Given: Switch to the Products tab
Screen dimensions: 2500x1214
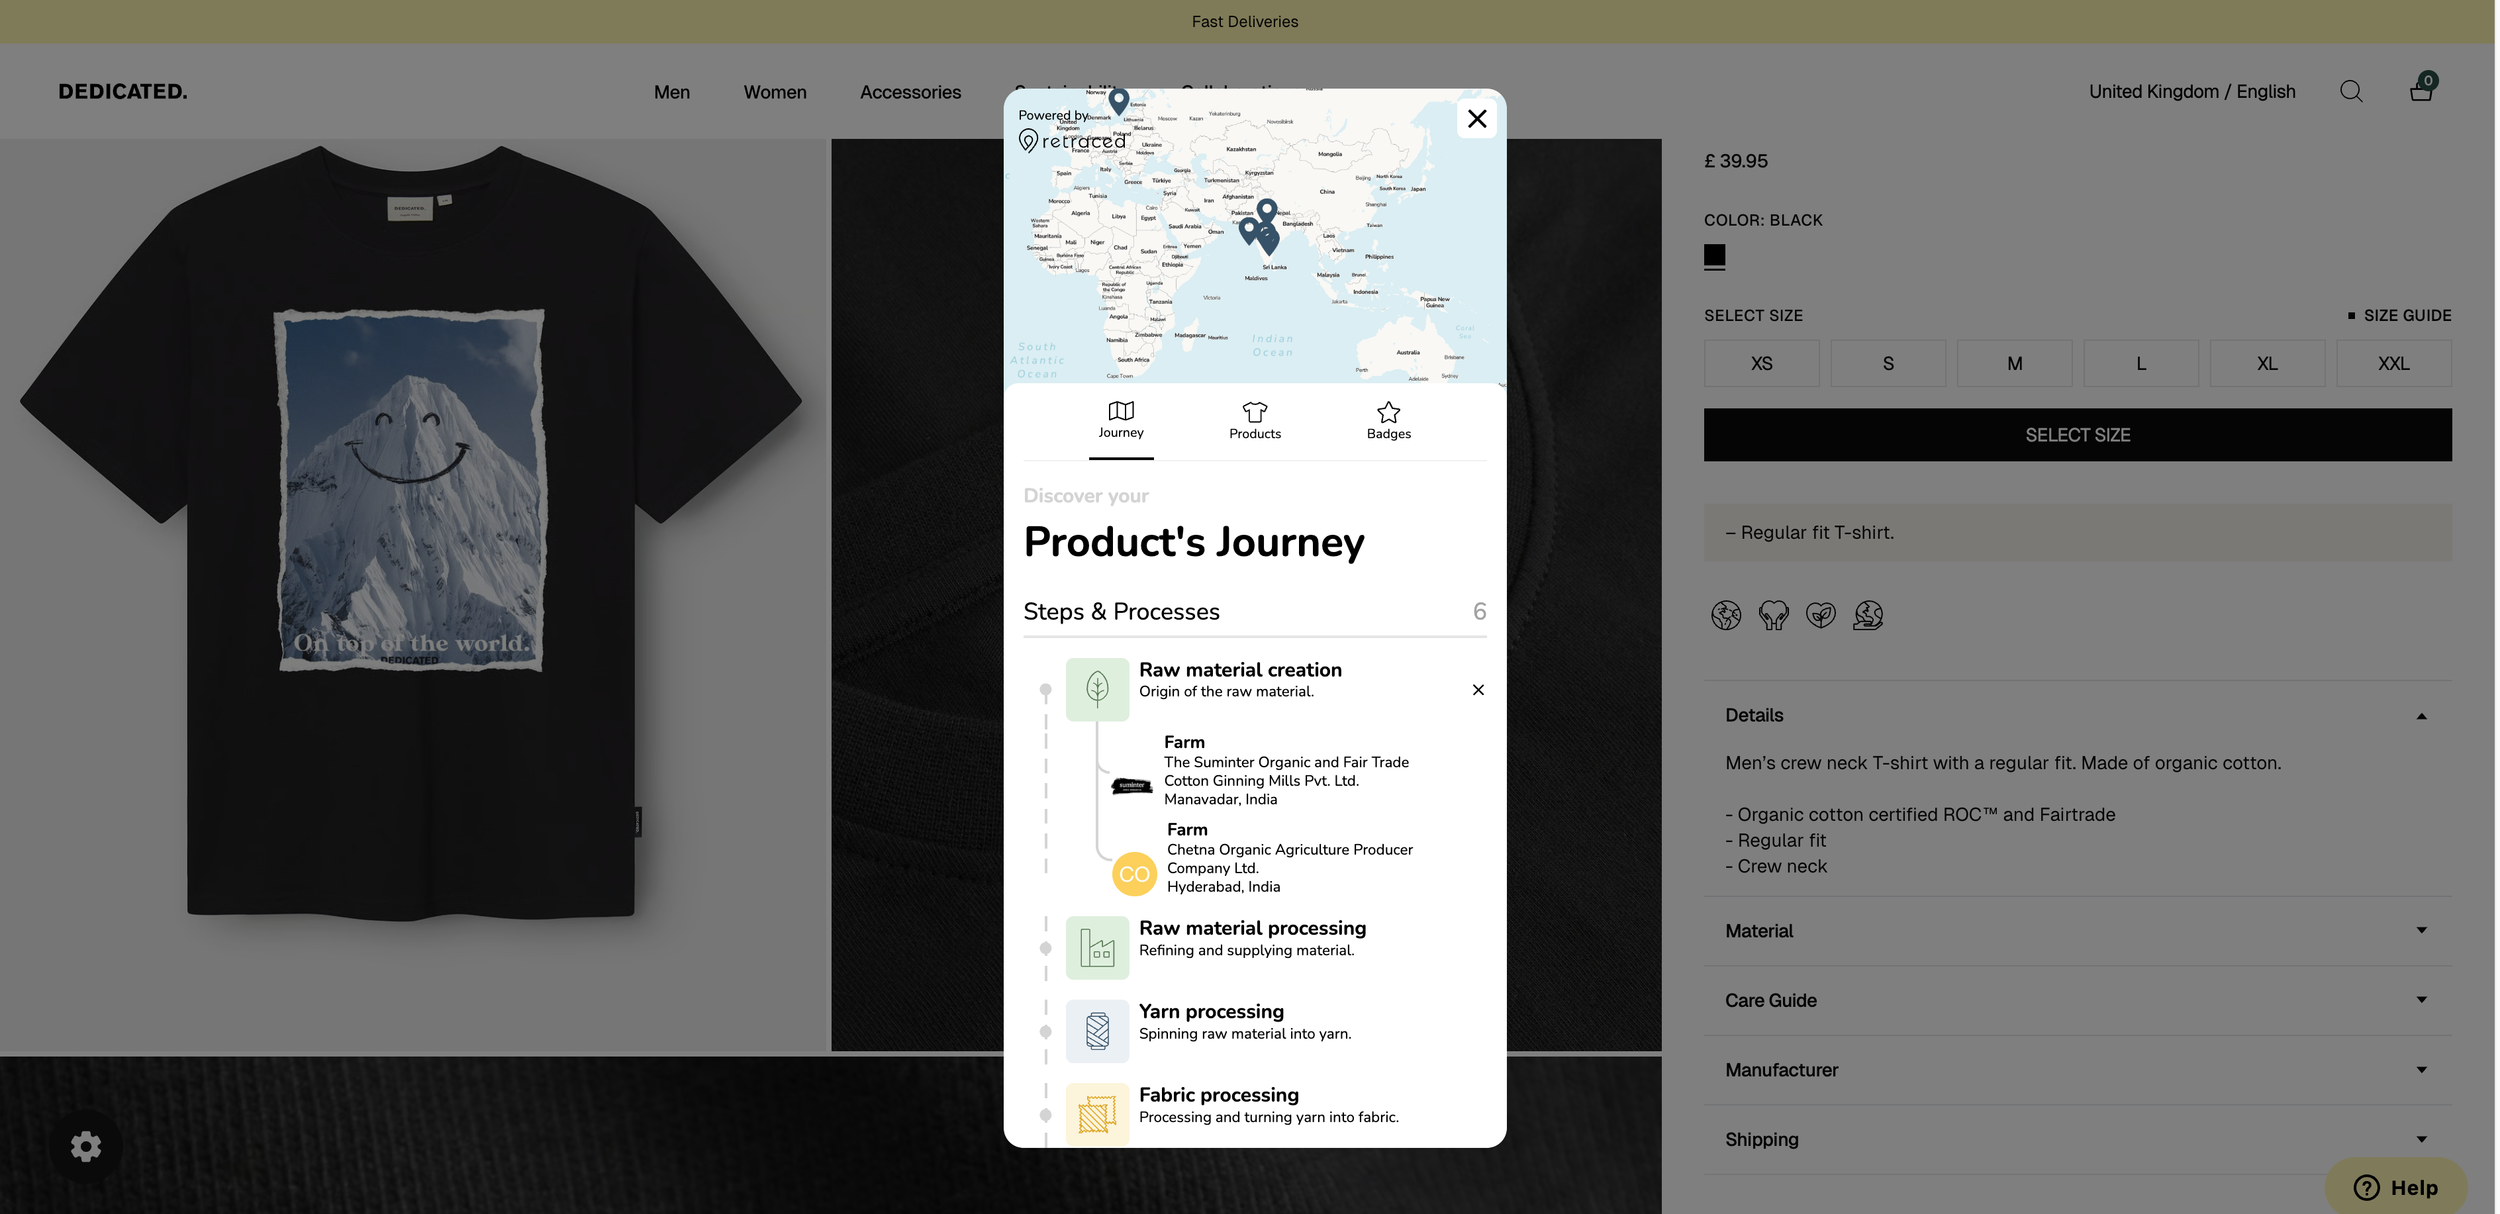Looking at the screenshot, I should pos(1254,421).
